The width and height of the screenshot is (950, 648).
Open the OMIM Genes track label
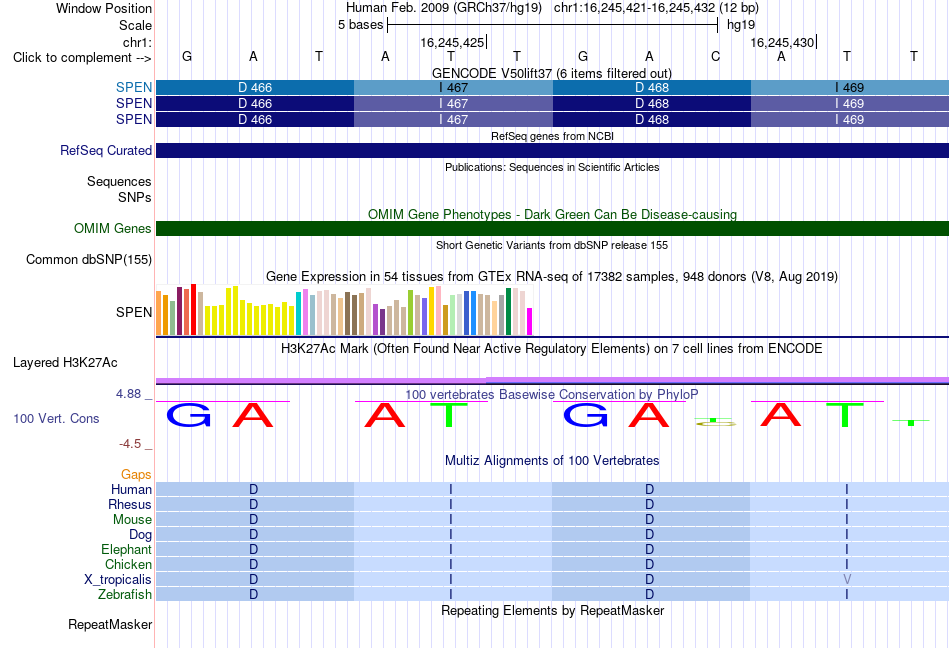112,228
